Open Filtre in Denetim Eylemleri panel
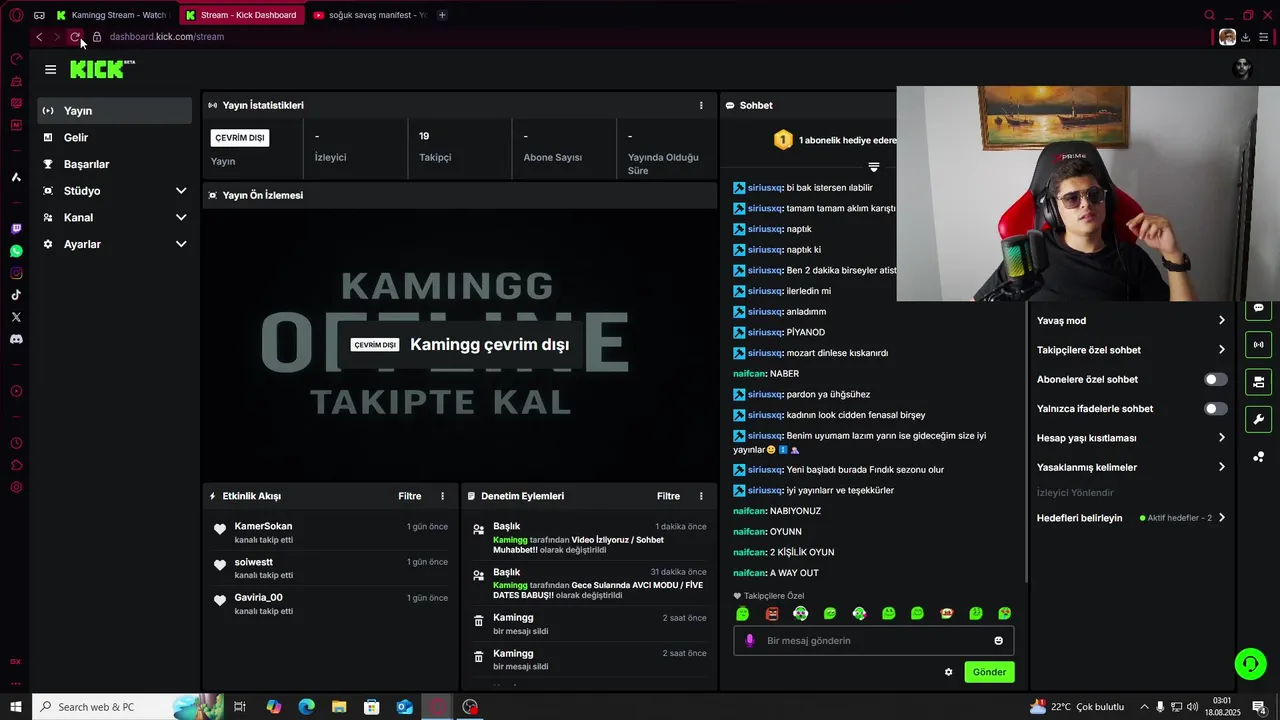Image resolution: width=1280 pixels, height=720 pixels. coord(668,496)
